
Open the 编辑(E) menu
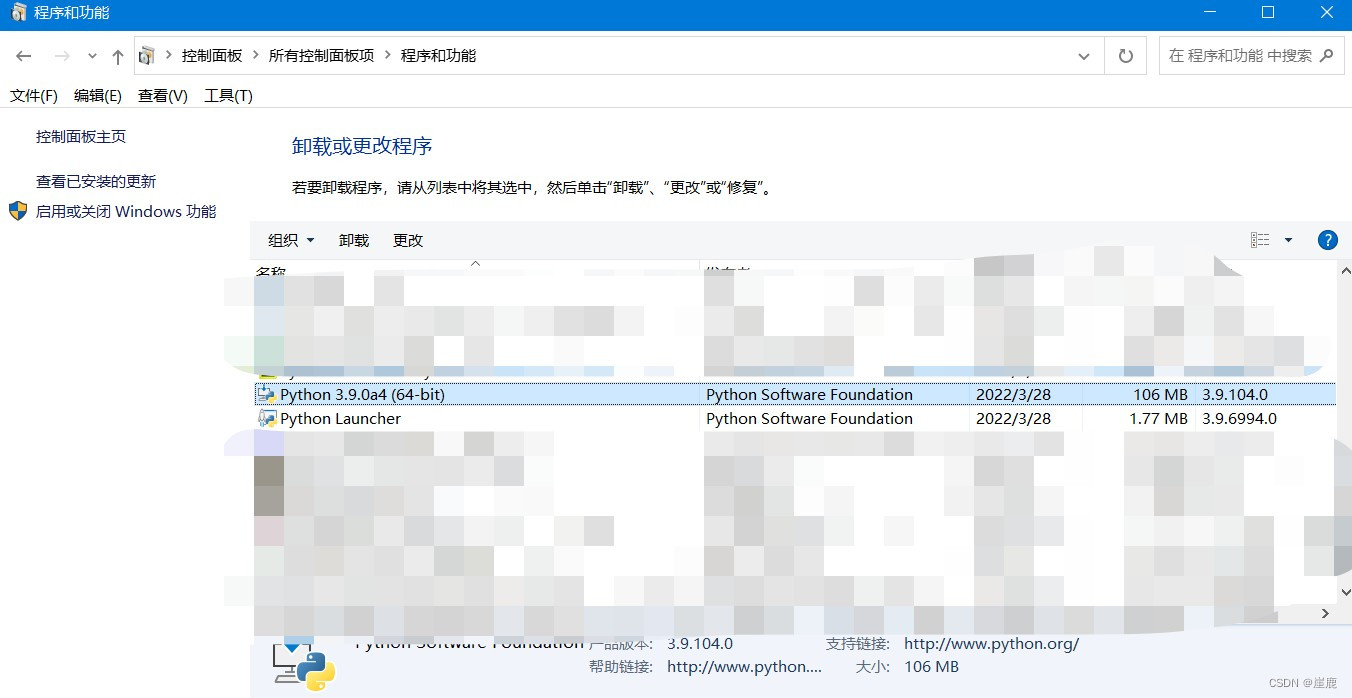pyautogui.click(x=98, y=96)
